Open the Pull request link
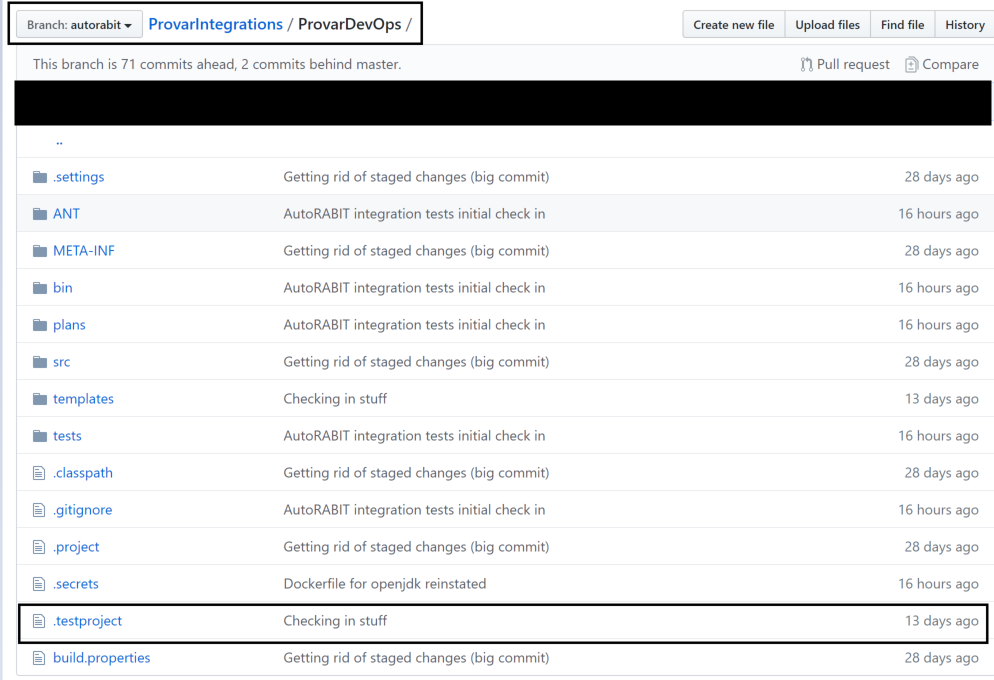This screenshot has height=680, width=994. (845, 65)
